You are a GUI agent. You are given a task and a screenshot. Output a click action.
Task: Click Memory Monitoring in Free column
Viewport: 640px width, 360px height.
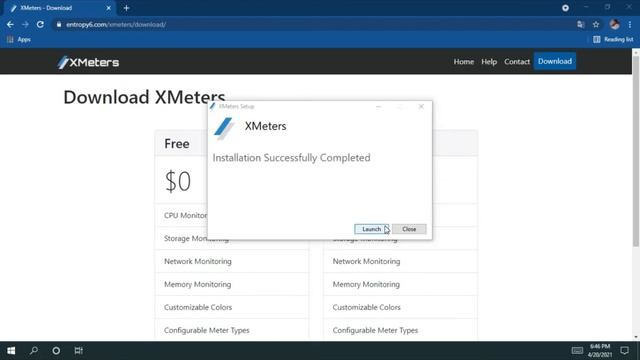click(198, 284)
